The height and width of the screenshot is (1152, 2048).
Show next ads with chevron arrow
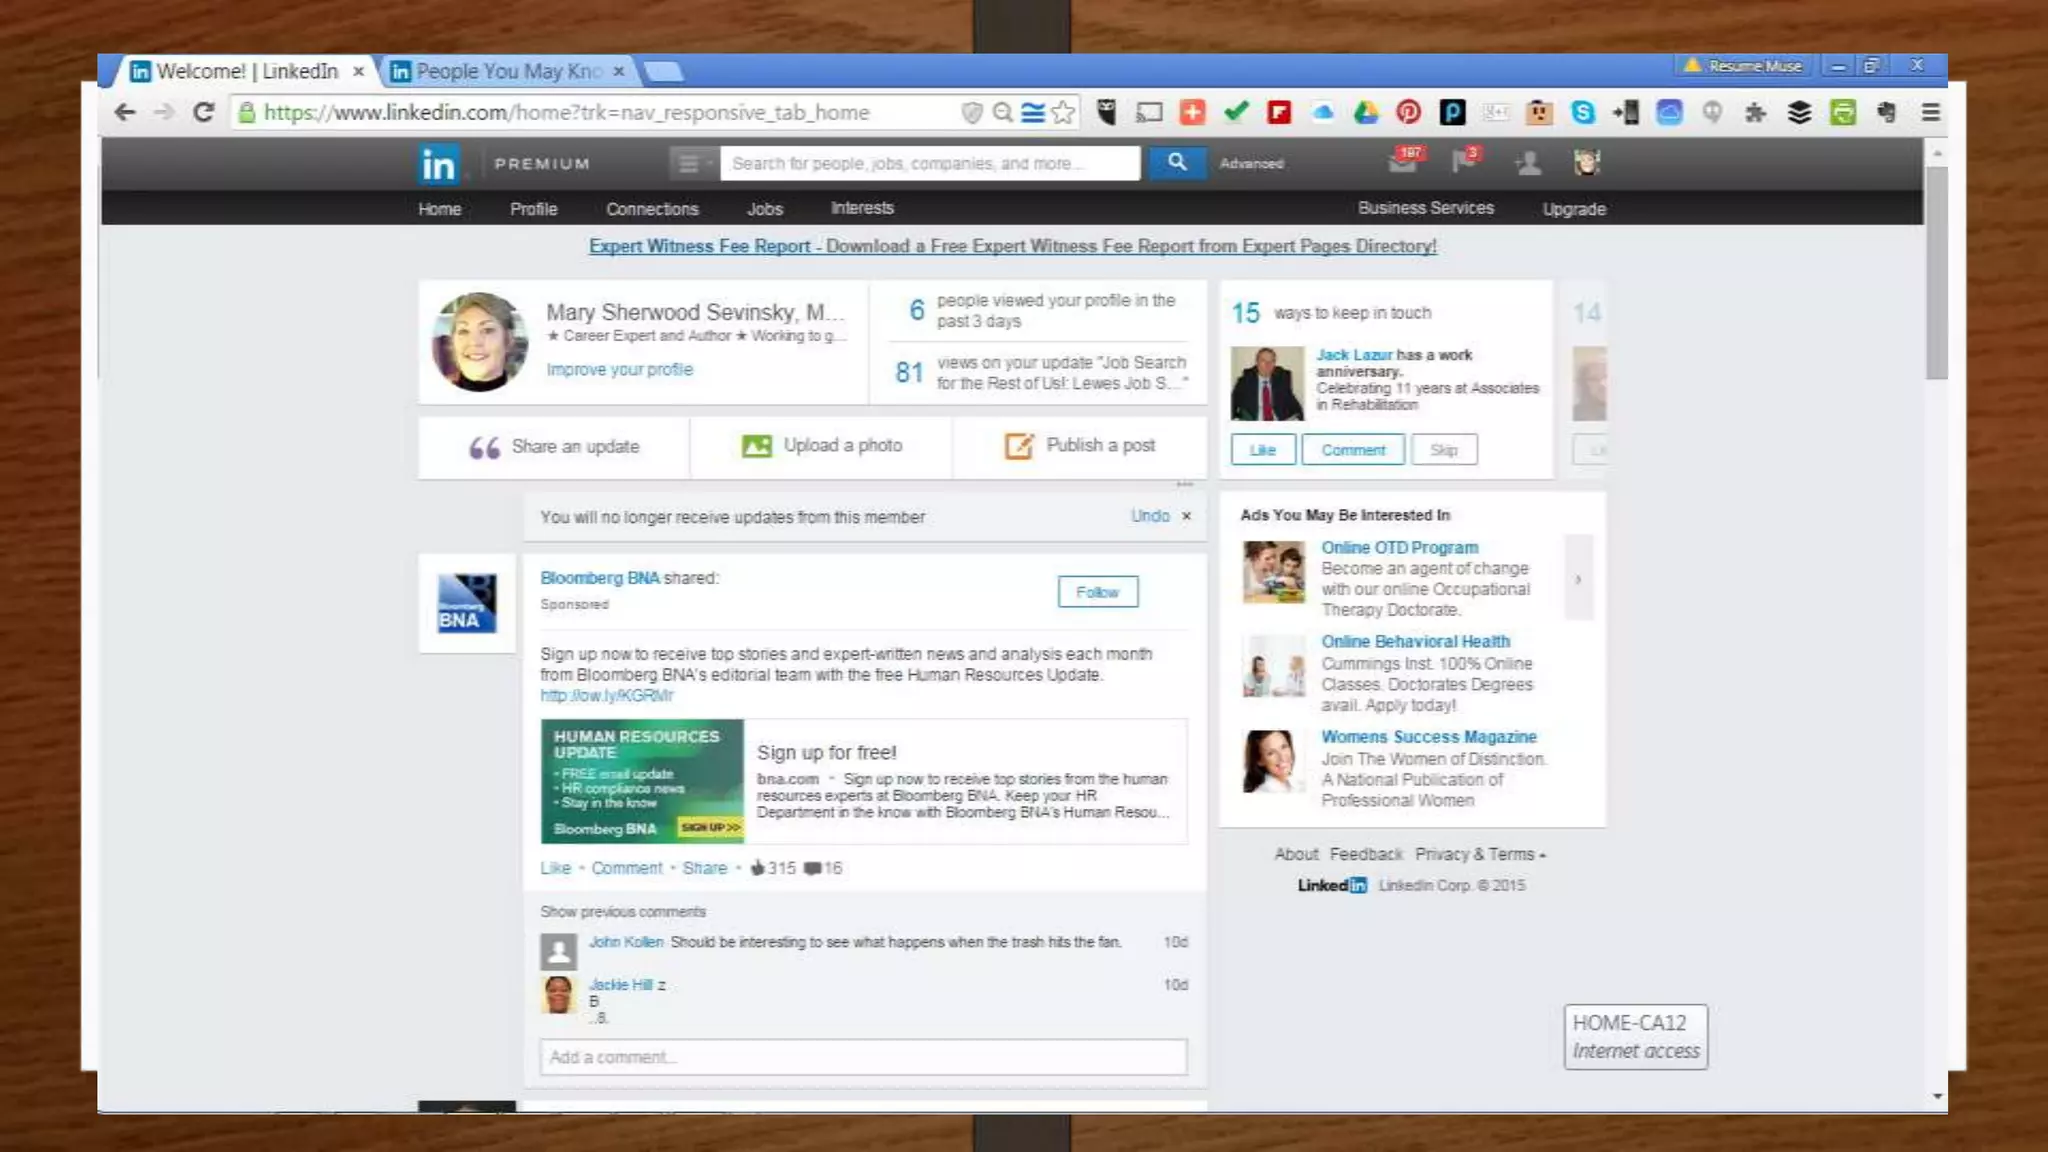(x=1578, y=579)
